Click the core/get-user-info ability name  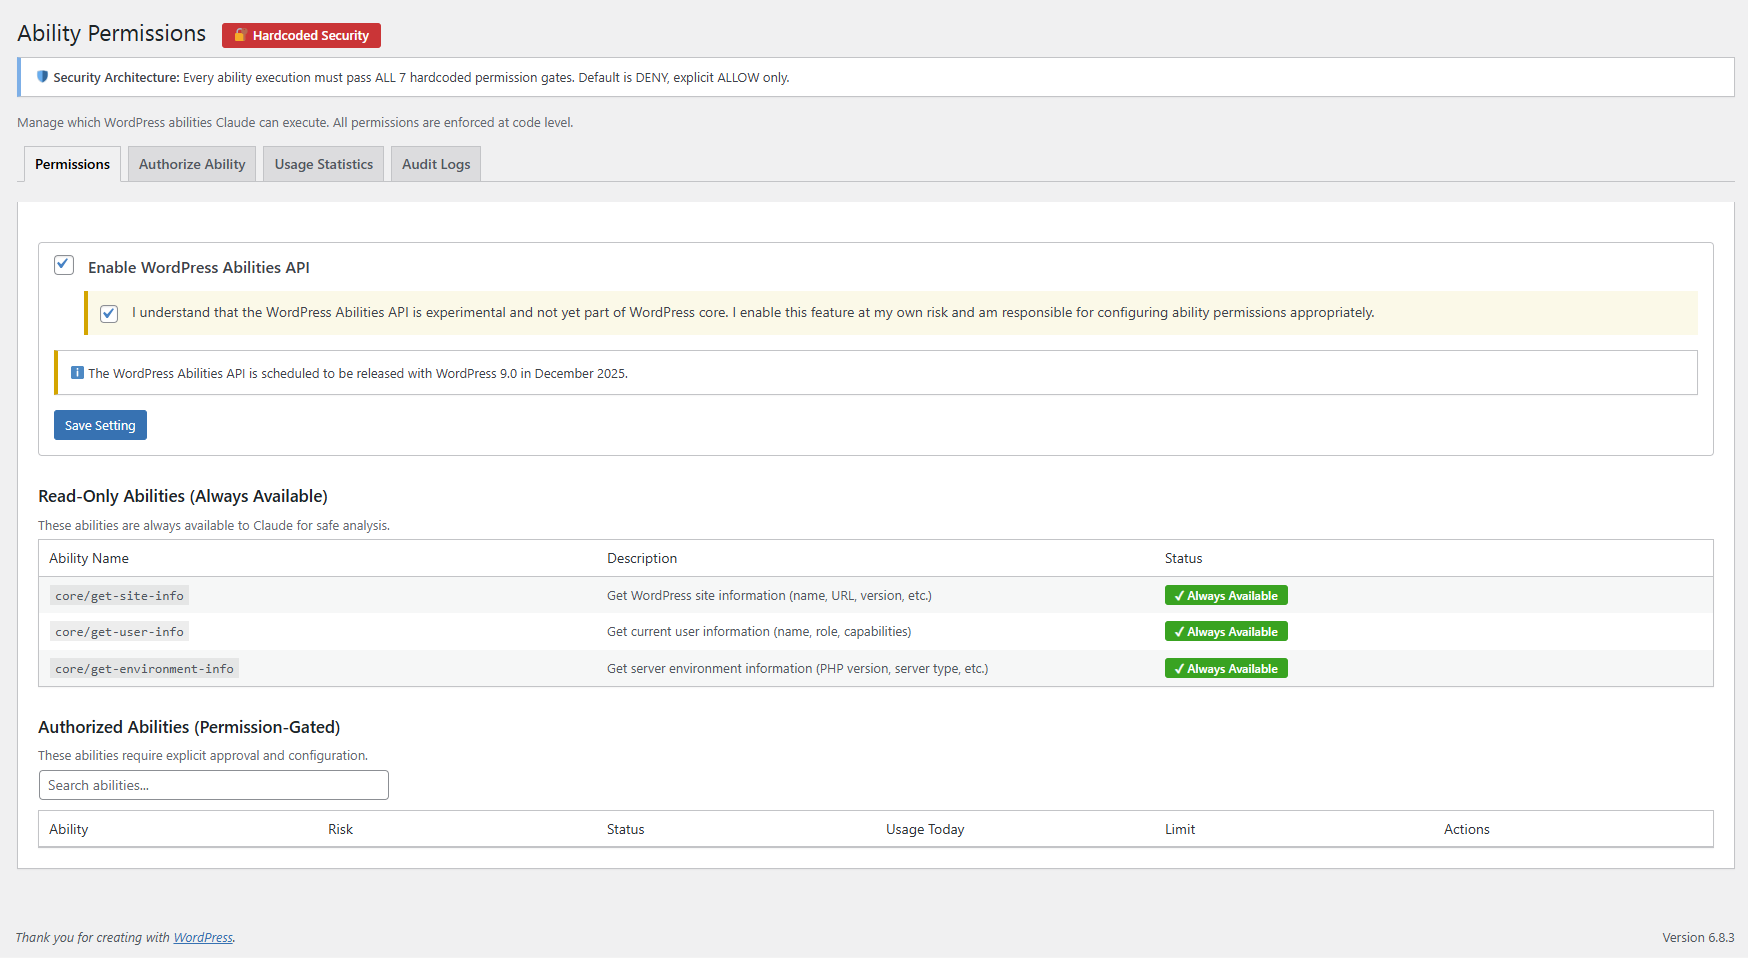pyautogui.click(x=119, y=632)
